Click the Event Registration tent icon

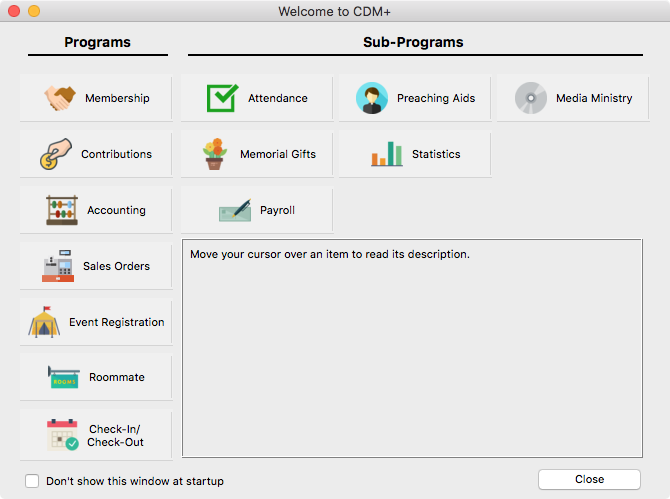(x=44, y=322)
